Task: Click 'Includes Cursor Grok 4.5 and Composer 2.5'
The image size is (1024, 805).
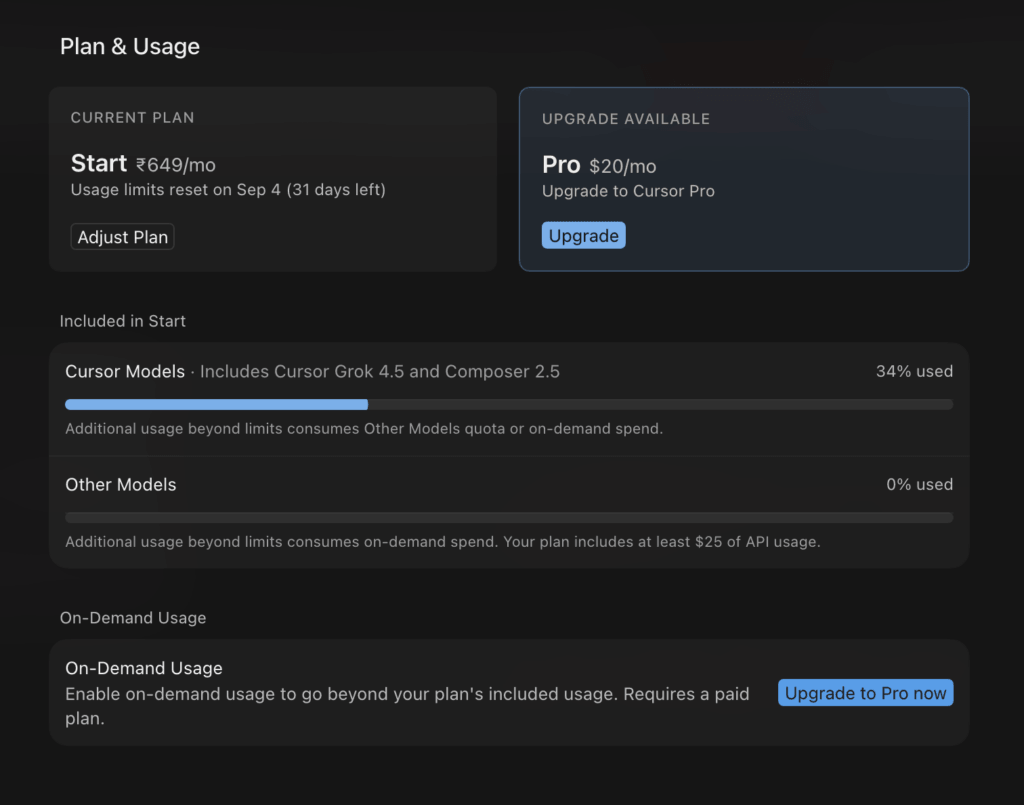Action: point(379,371)
